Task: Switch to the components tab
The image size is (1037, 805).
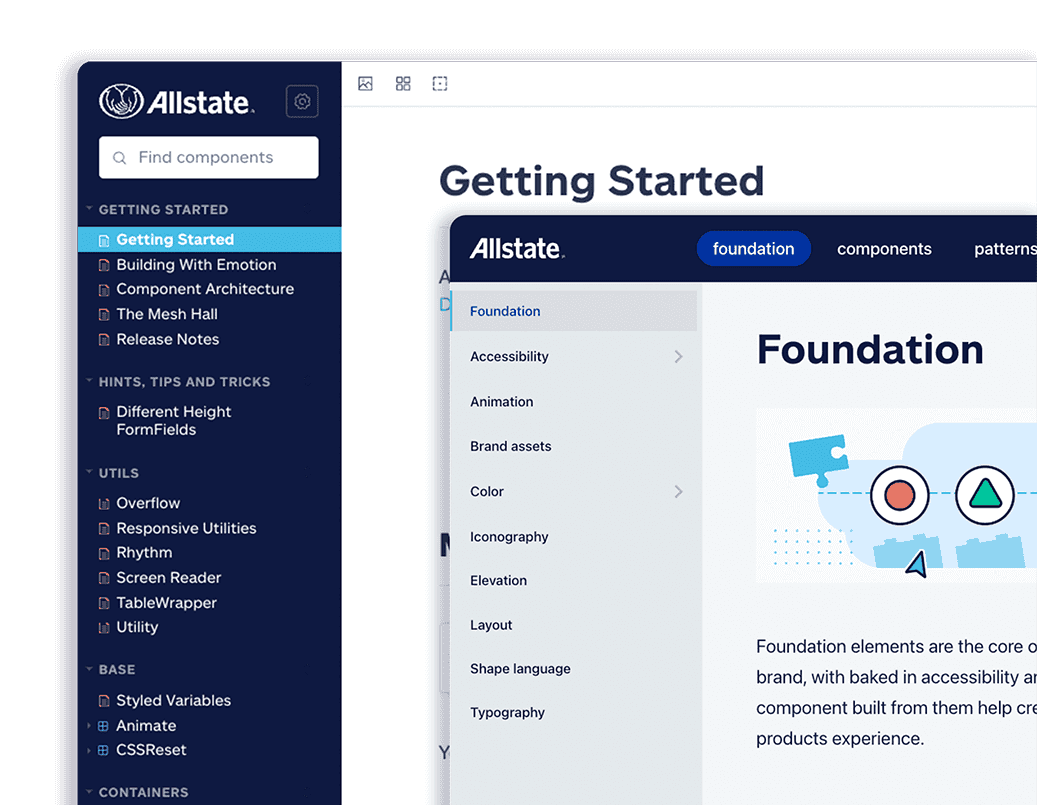Action: (x=884, y=249)
